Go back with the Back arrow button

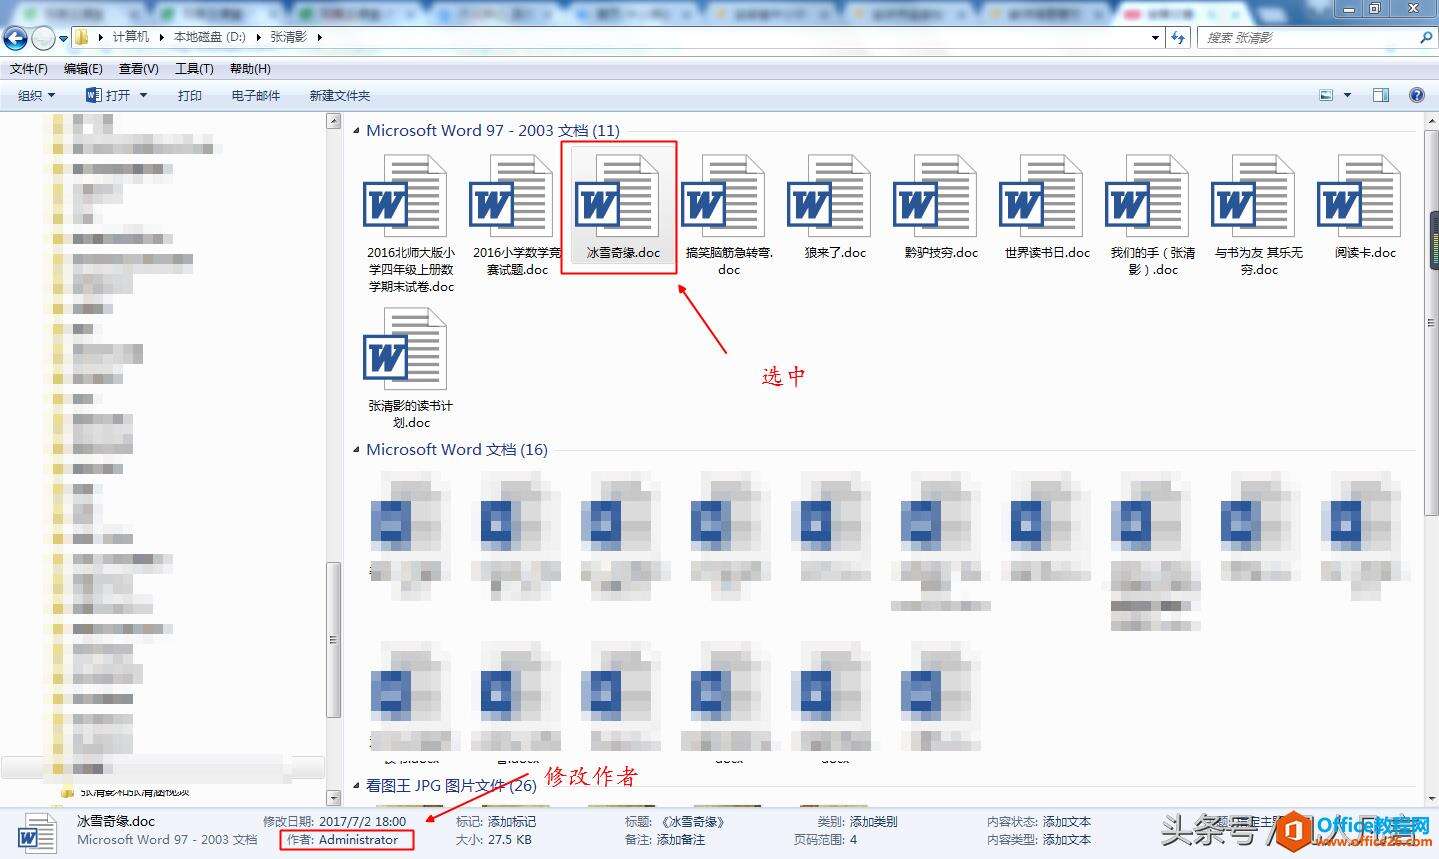(15, 38)
